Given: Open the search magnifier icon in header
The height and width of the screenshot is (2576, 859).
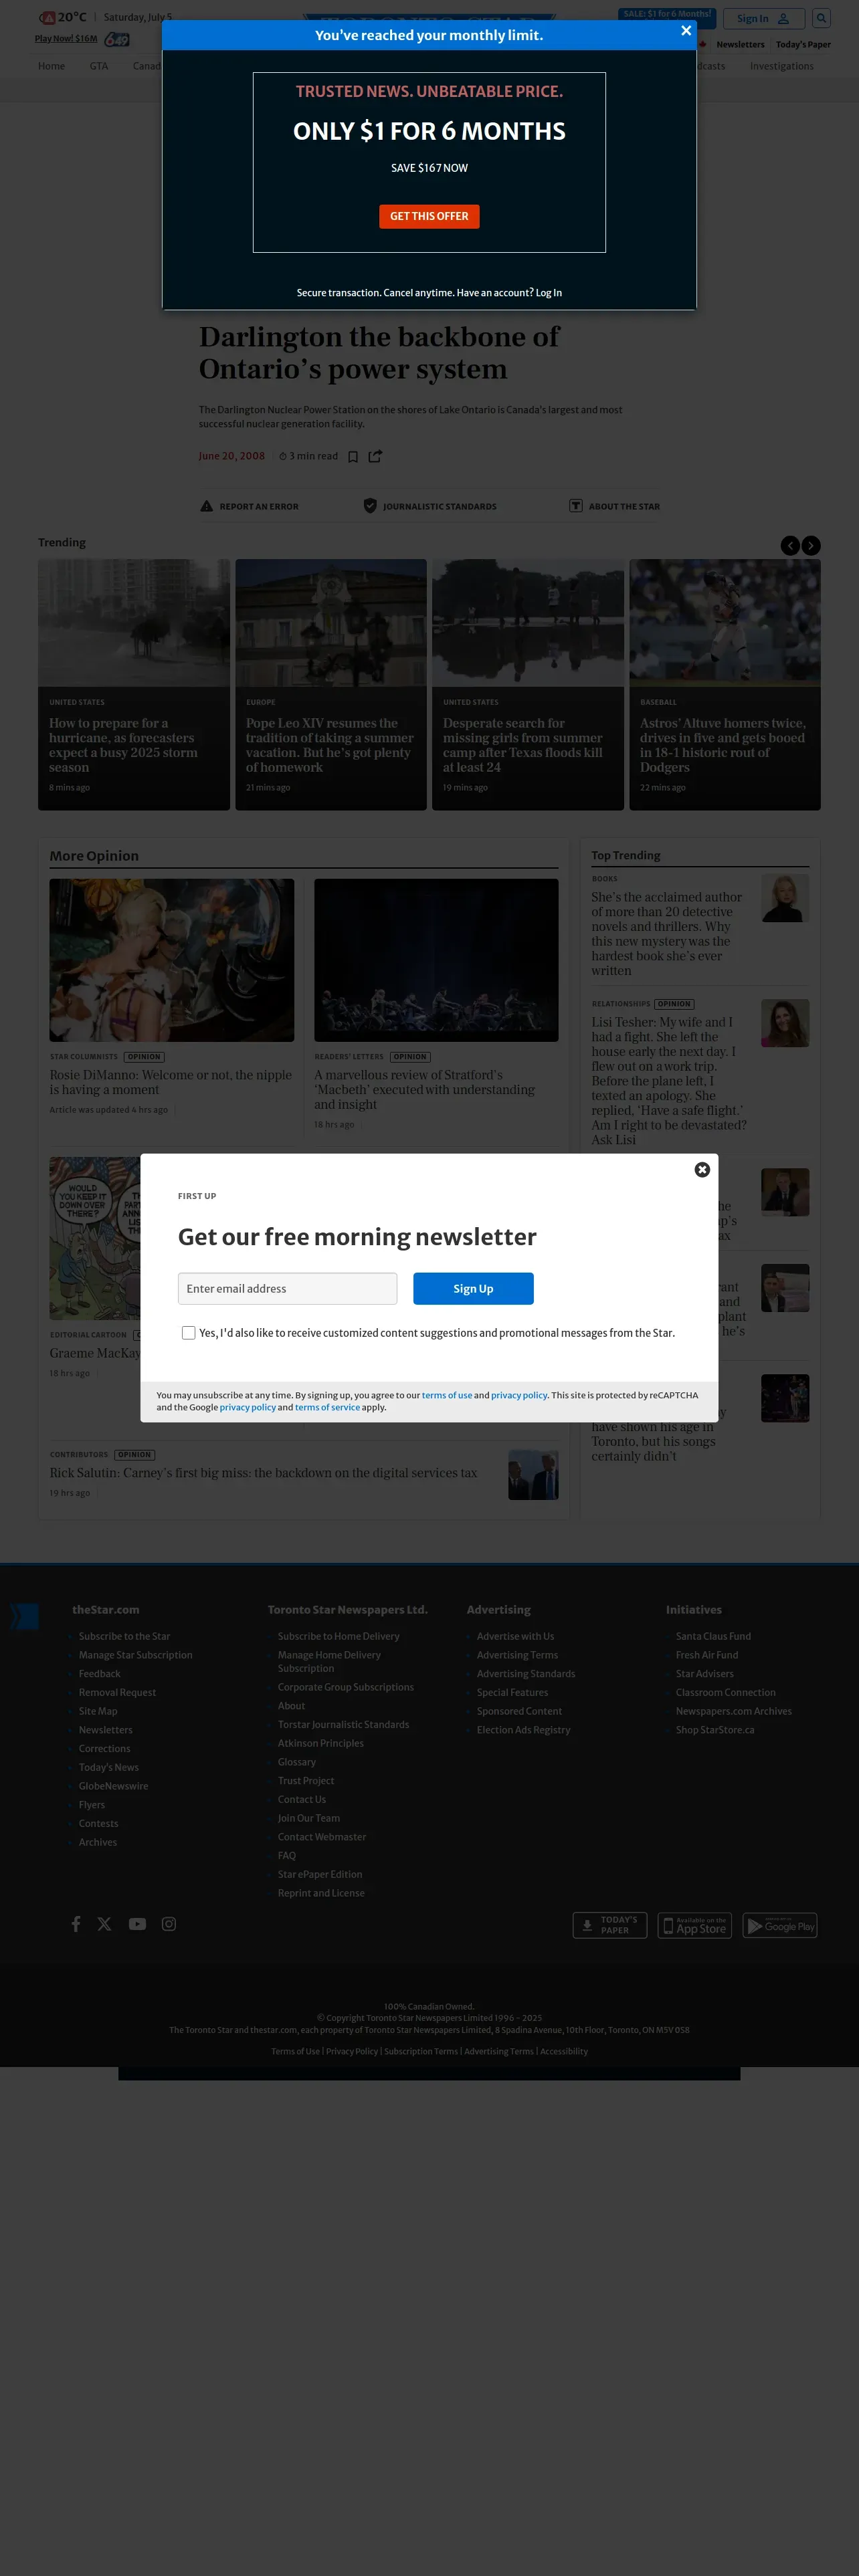Looking at the screenshot, I should pos(821,18).
